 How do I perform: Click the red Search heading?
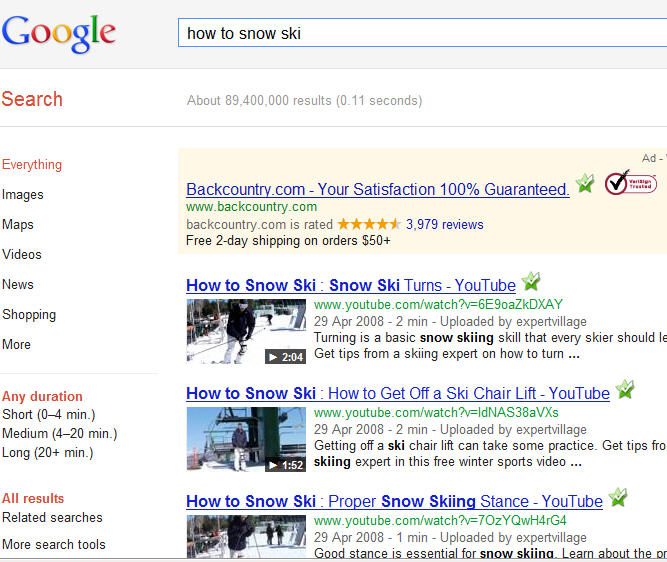point(32,99)
